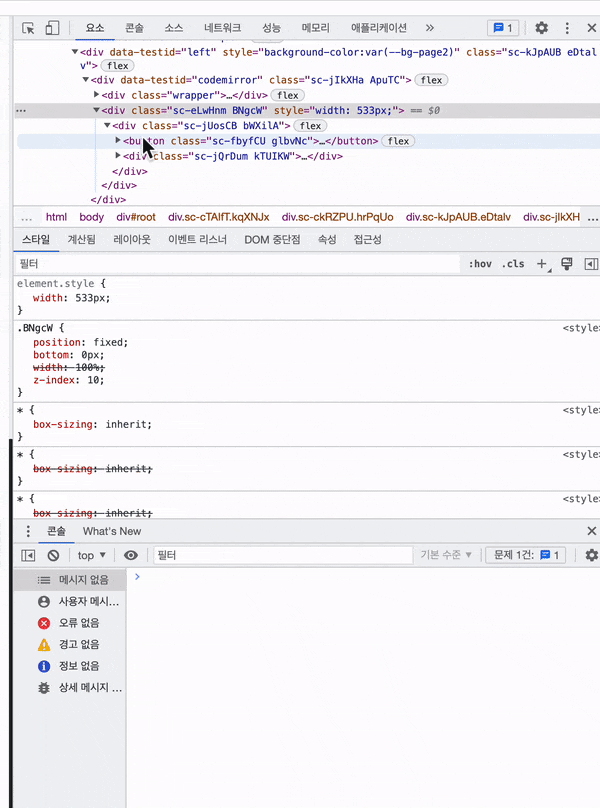The width and height of the screenshot is (600, 808).
Task: Open the issues counter badge in the top toolbar
Action: click(x=503, y=28)
